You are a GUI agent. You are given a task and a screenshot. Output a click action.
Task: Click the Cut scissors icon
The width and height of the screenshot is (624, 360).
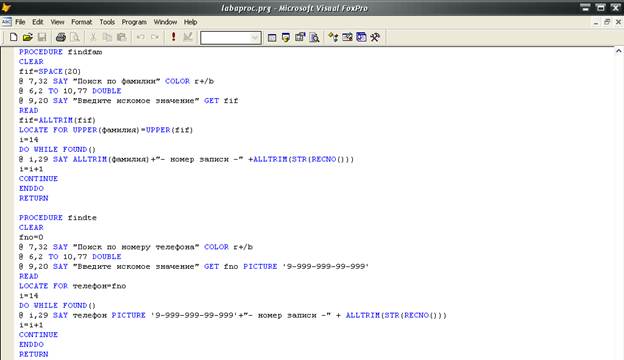(93, 37)
